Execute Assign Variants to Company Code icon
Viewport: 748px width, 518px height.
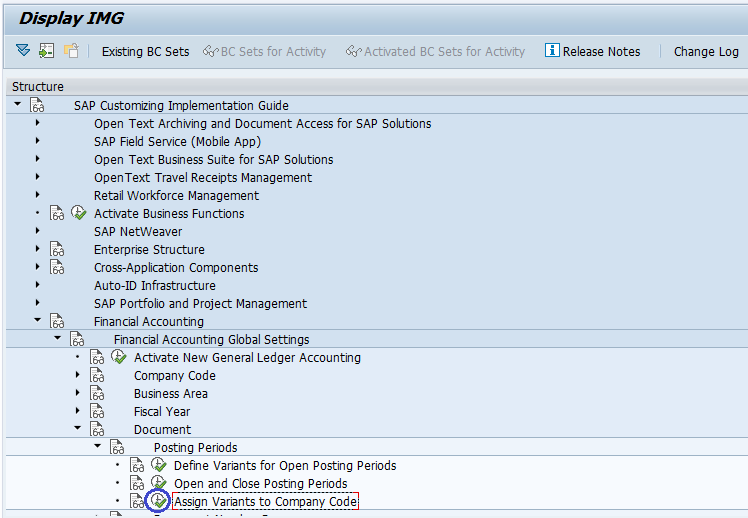click(158, 501)
